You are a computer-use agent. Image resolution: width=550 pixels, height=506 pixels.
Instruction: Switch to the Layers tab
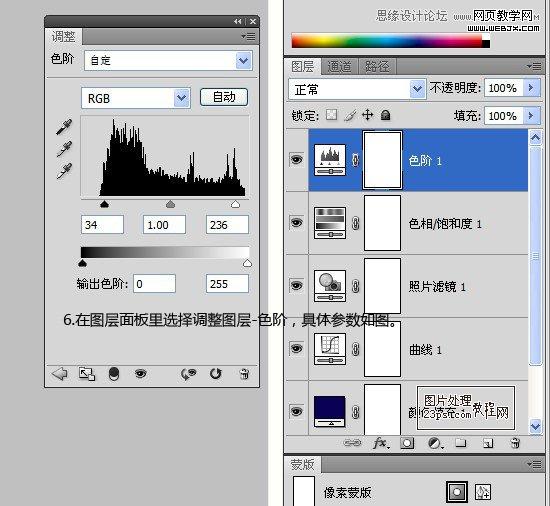302,66
